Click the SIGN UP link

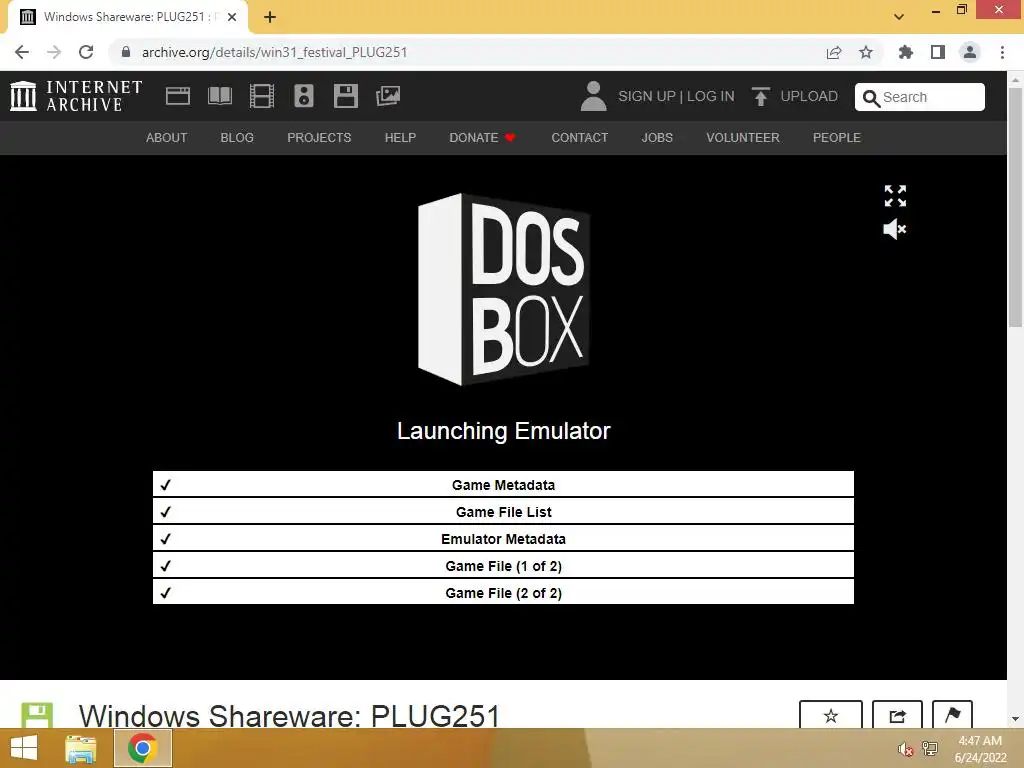(647, 96)
